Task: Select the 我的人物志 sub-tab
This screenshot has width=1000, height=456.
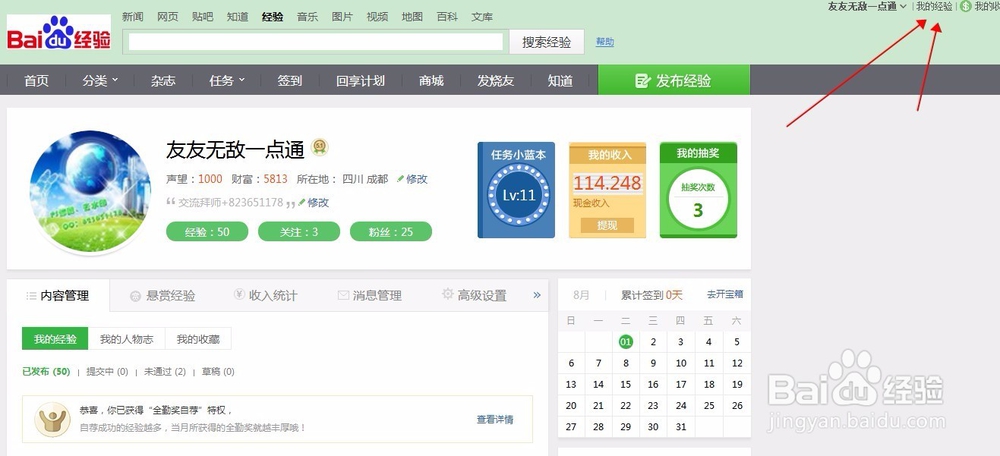Action: (x=127, y=339)
